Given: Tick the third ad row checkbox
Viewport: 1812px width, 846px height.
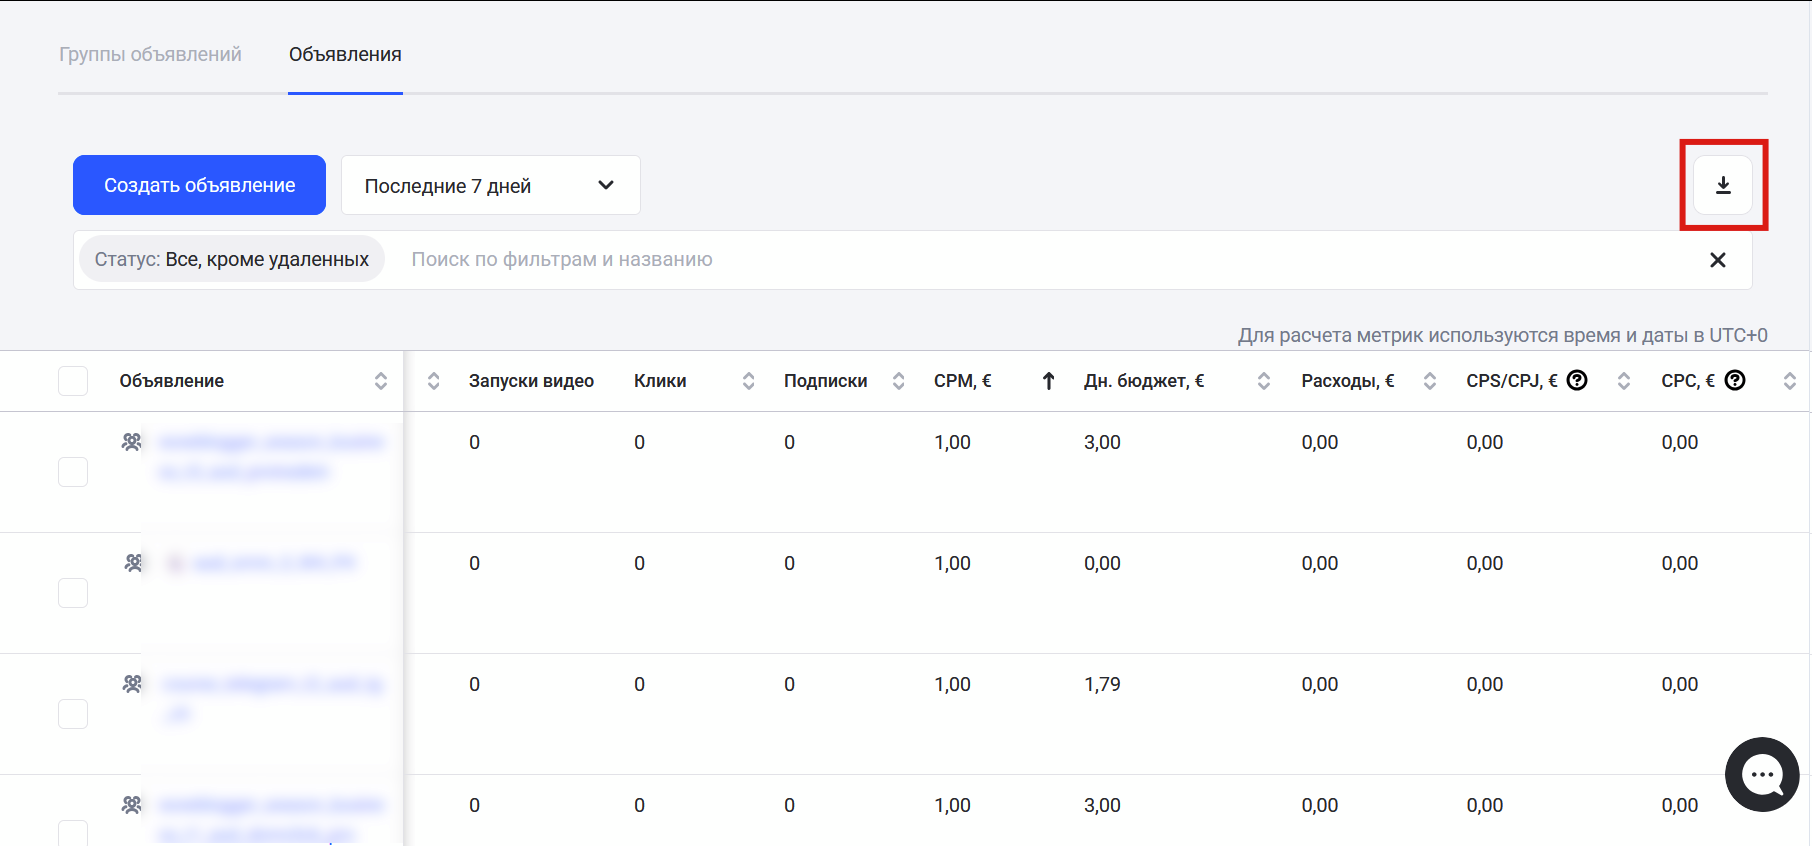Looking at the screenshot, I should tap(73, 714).
